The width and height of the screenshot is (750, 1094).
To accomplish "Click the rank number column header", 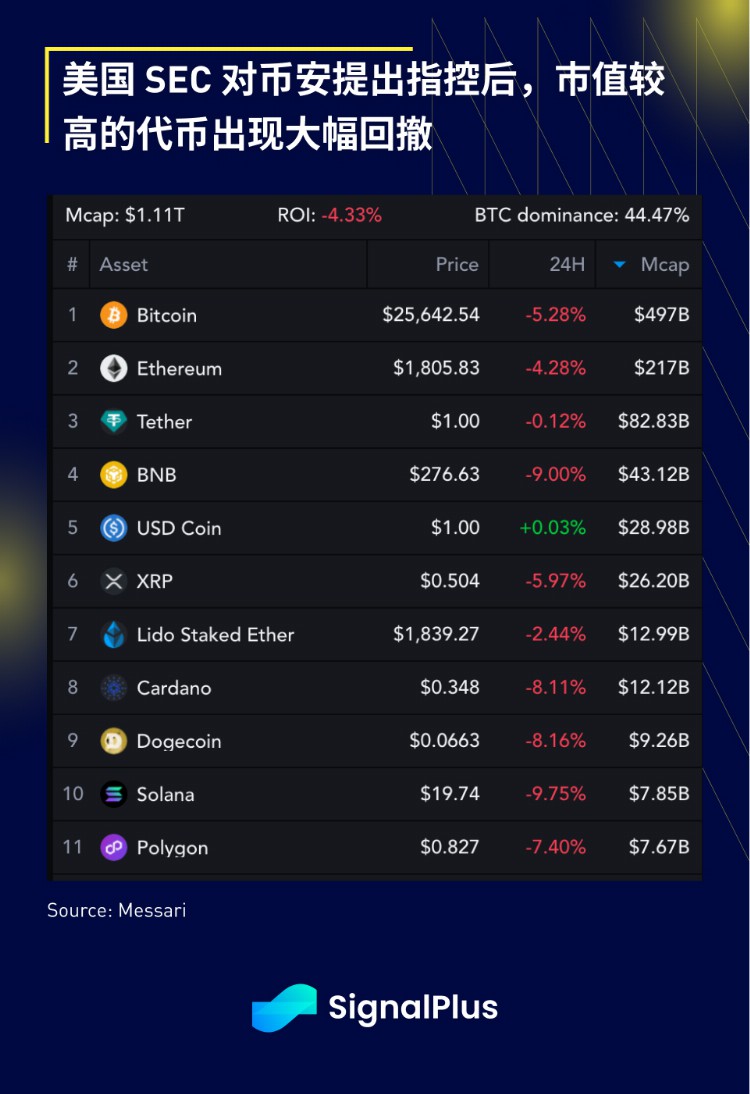I will tap(72, 265).
